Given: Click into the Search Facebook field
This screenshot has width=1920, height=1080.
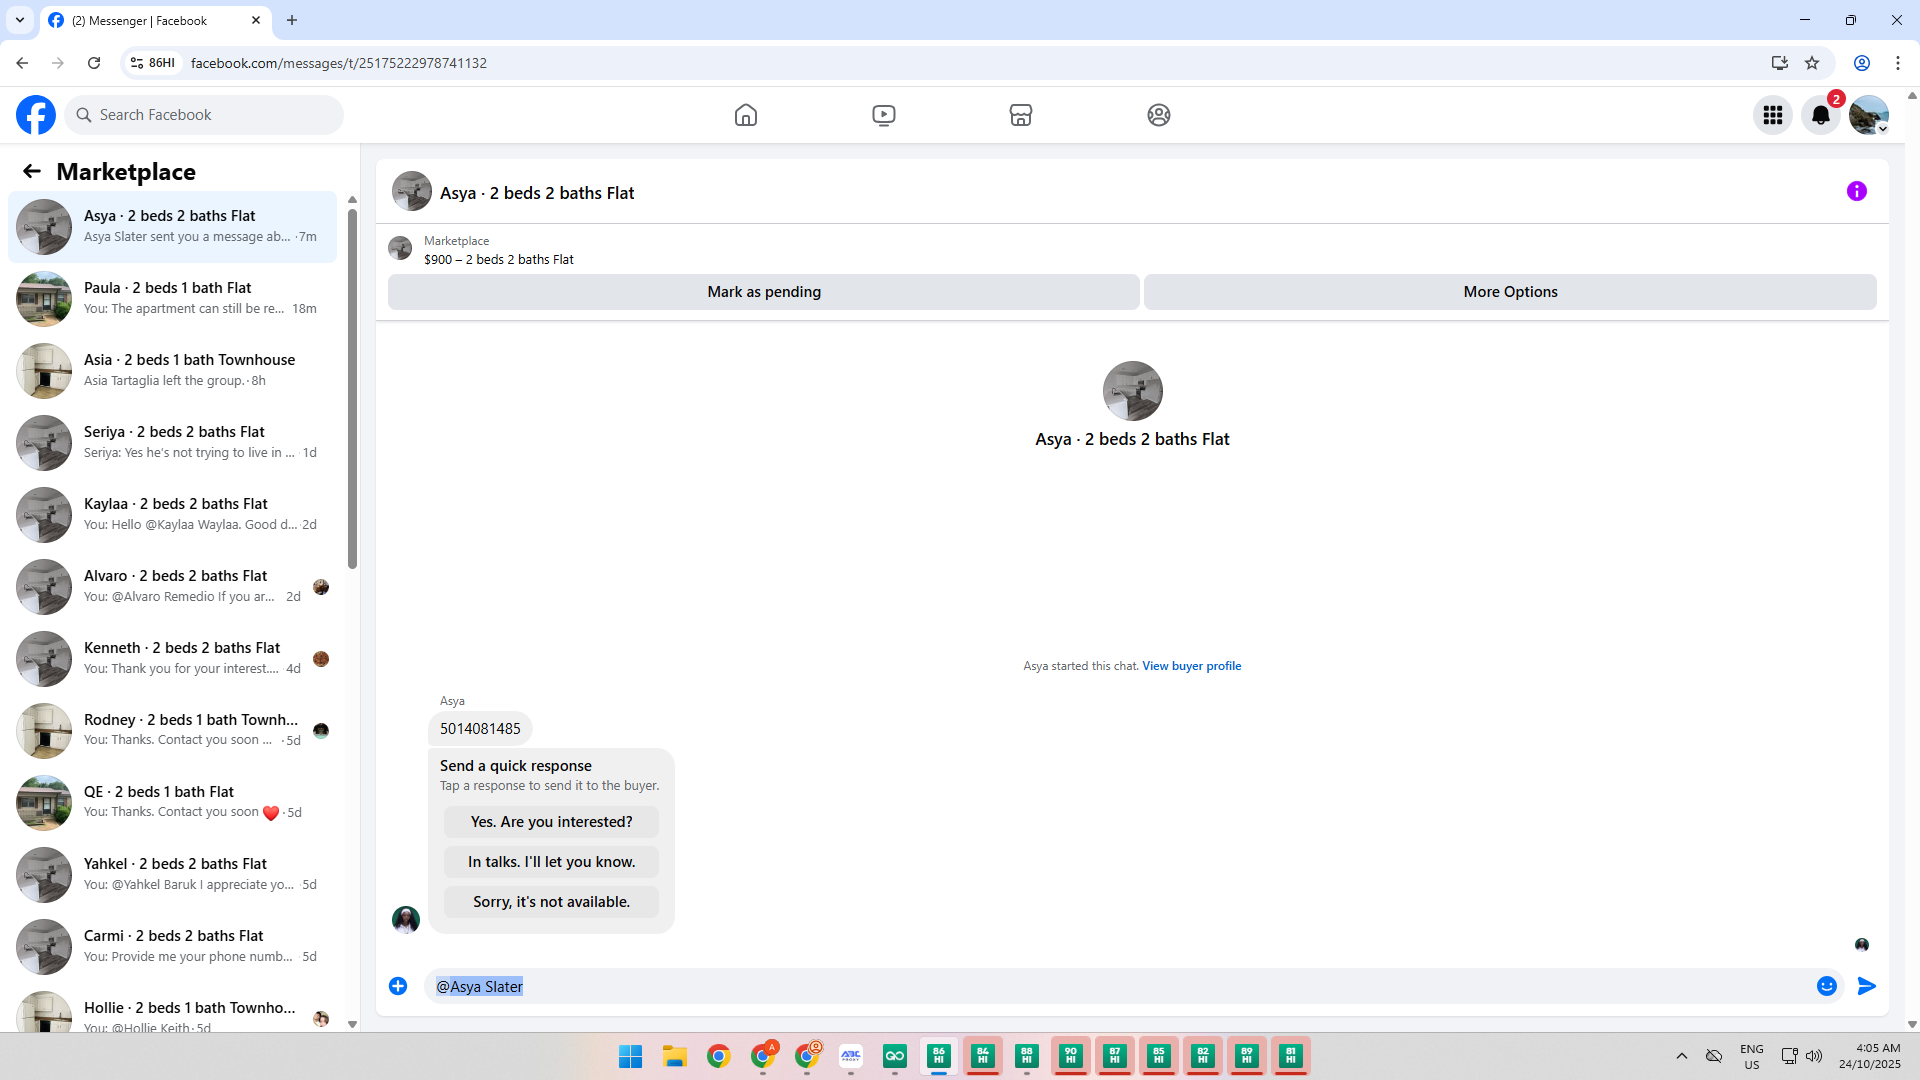Looking at the screenshot, I should [x=204, y=115].
